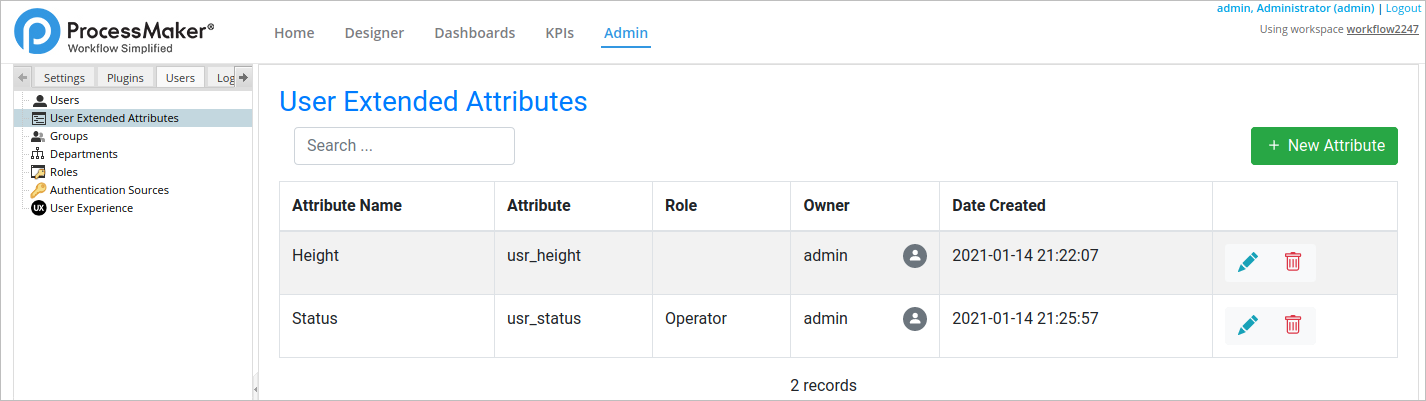Click the owner avatar icon in Status row
The height and width of the screenshot is (401, 1426).
[x=914, y=319]
